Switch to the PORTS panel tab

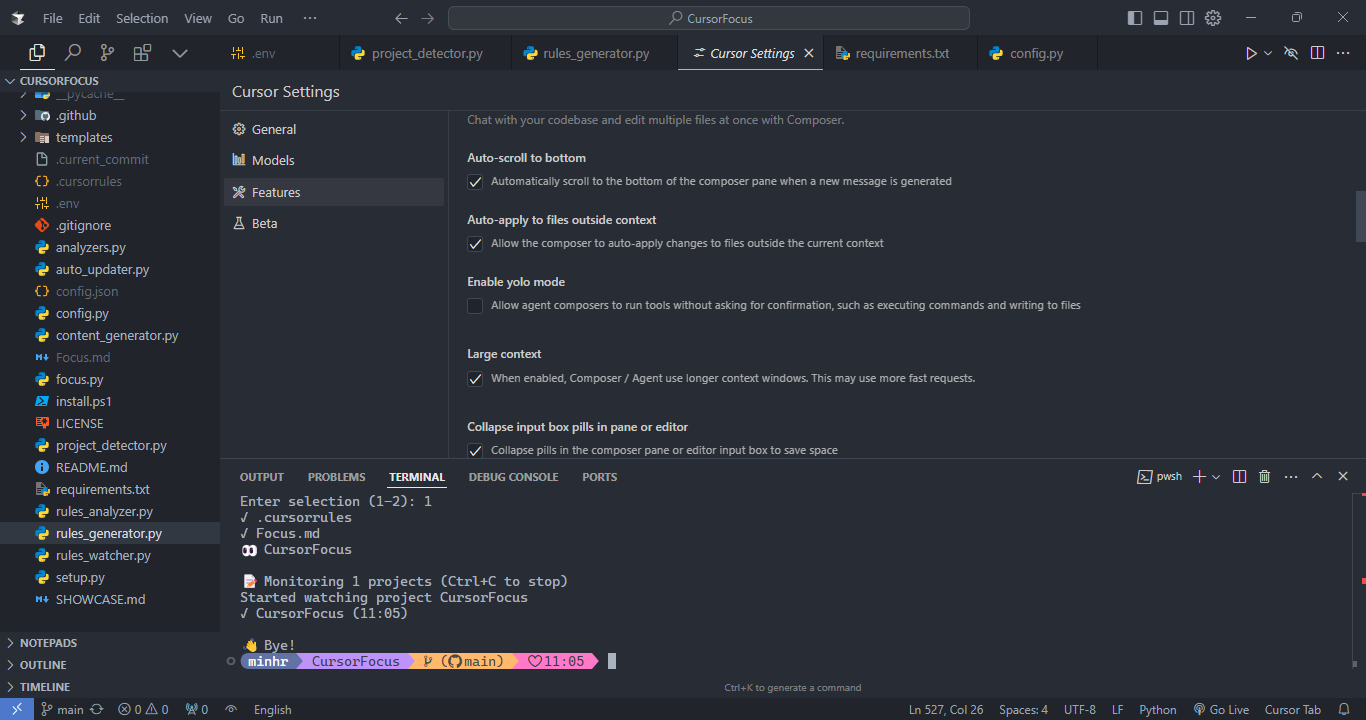tap(600, 477)
